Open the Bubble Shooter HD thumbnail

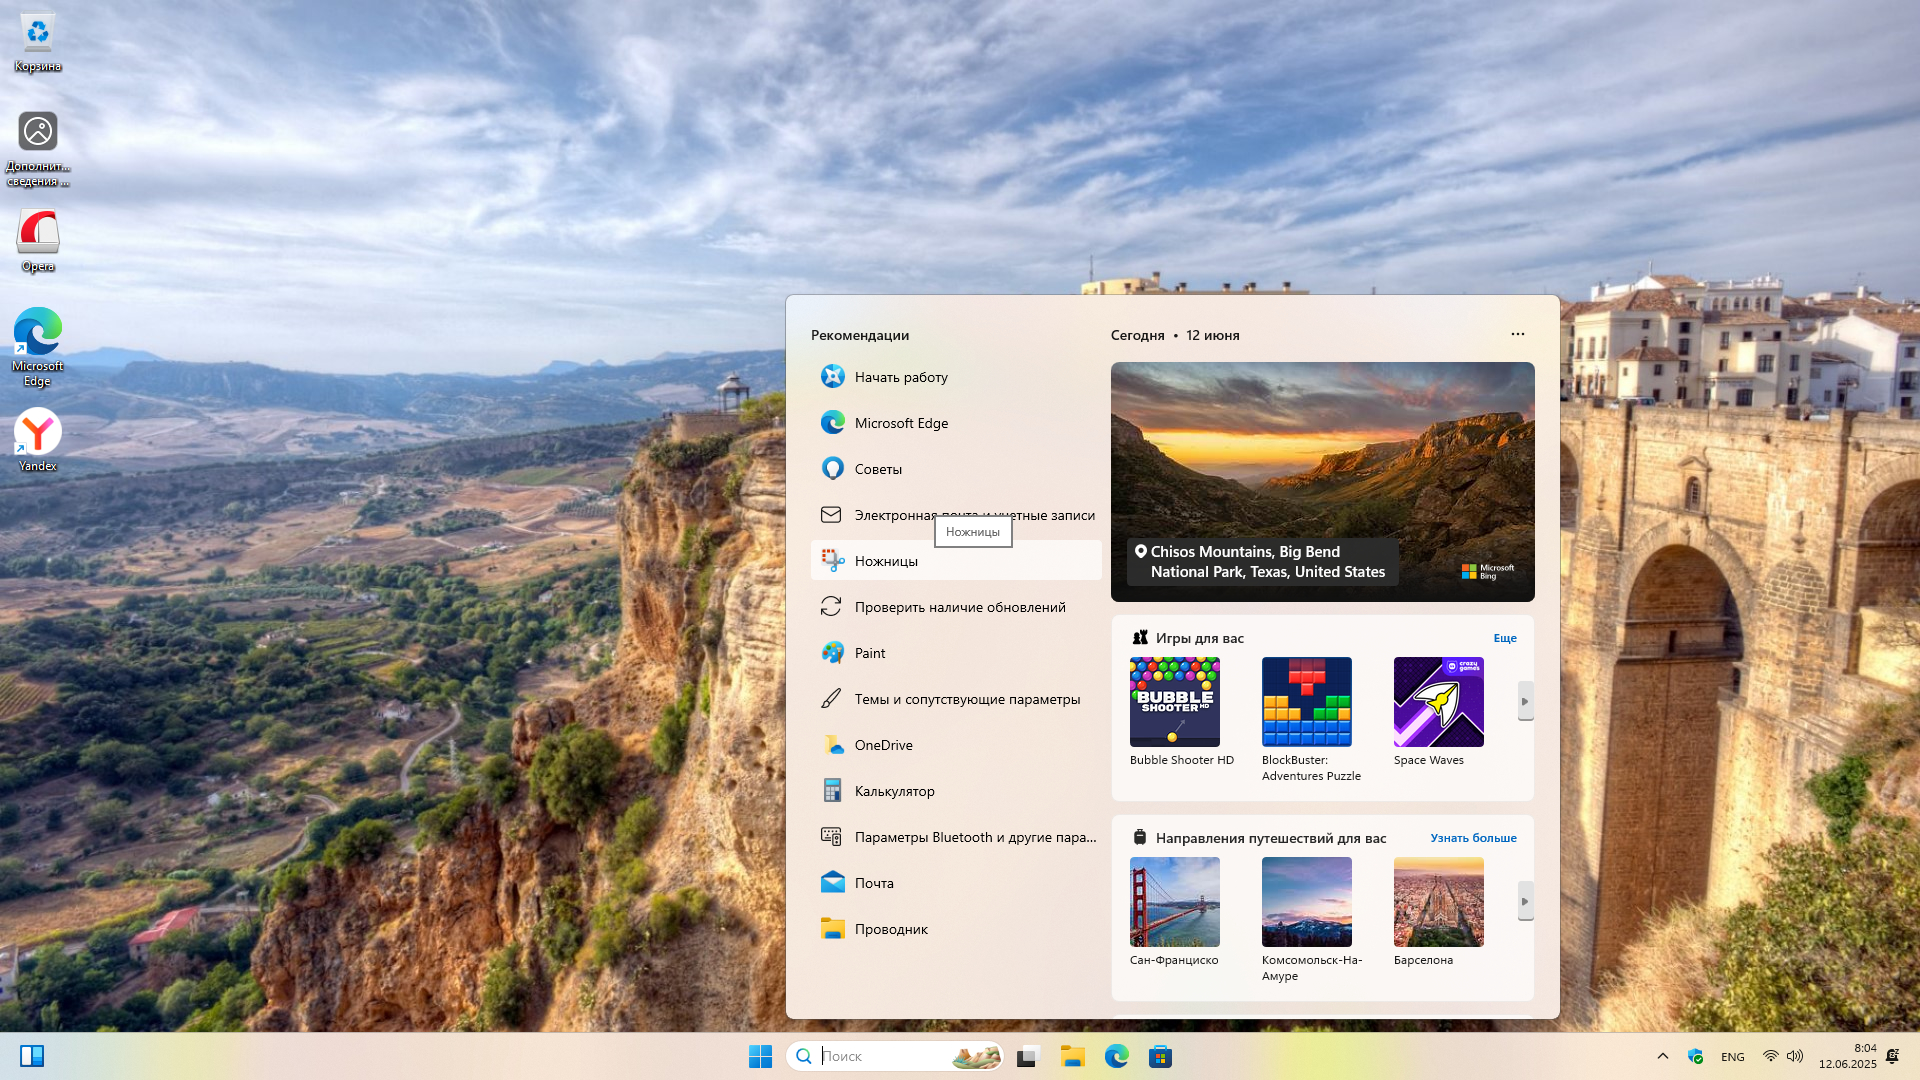[1174, 702]
